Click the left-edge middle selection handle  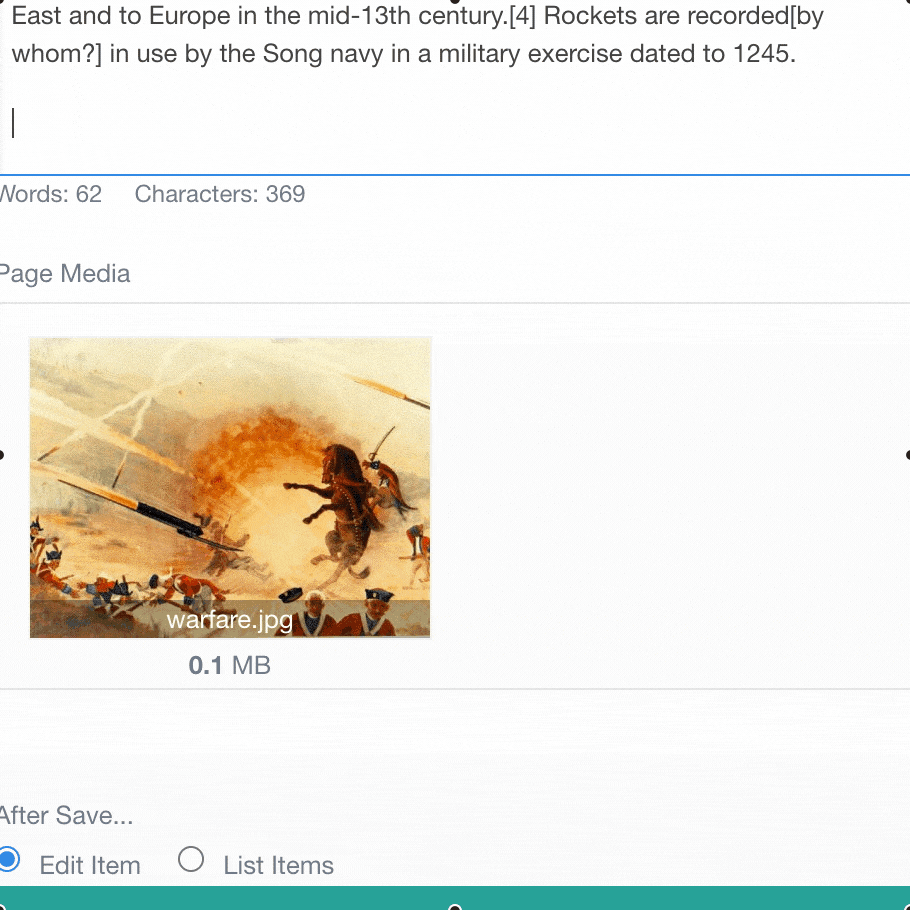(x=2, y=455)
